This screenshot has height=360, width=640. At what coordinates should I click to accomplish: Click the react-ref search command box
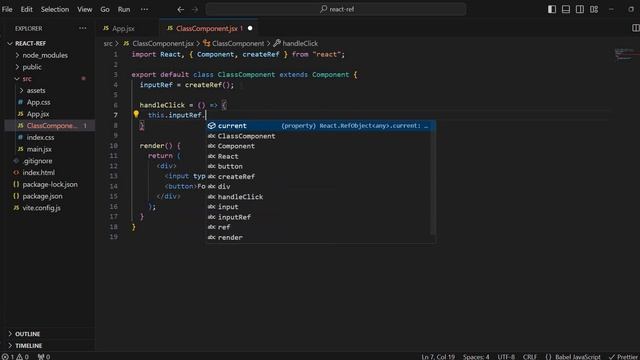336,9
